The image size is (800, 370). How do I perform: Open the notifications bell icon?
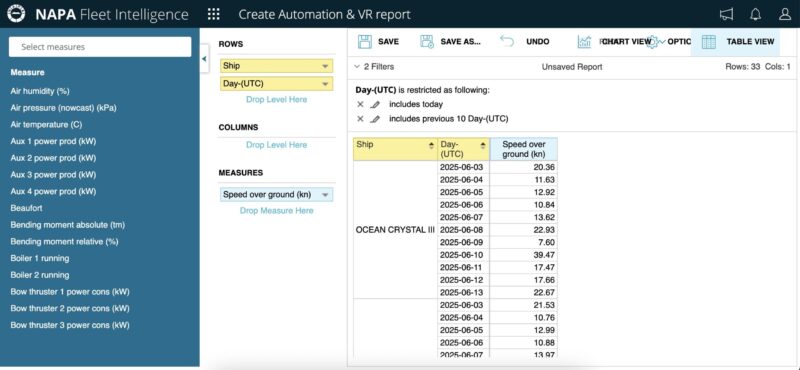pyautogui.click(x=756, y=14)
